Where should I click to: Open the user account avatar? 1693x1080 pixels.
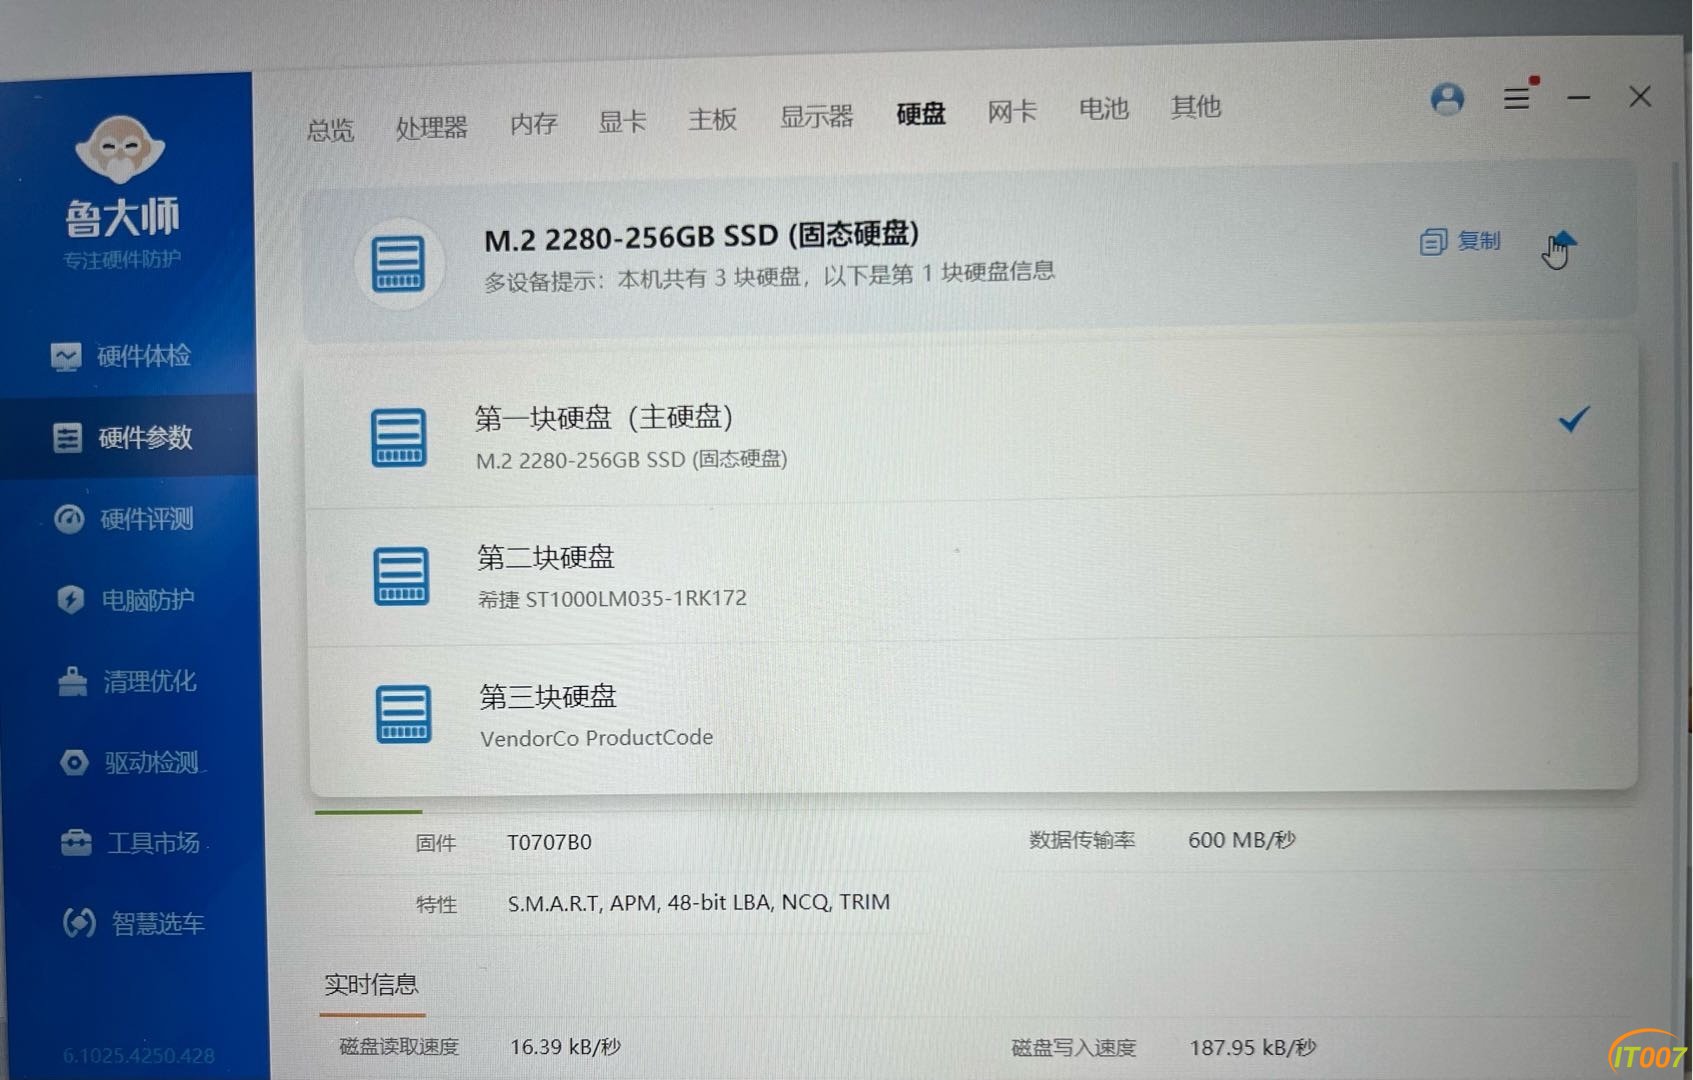[1447, 99]
